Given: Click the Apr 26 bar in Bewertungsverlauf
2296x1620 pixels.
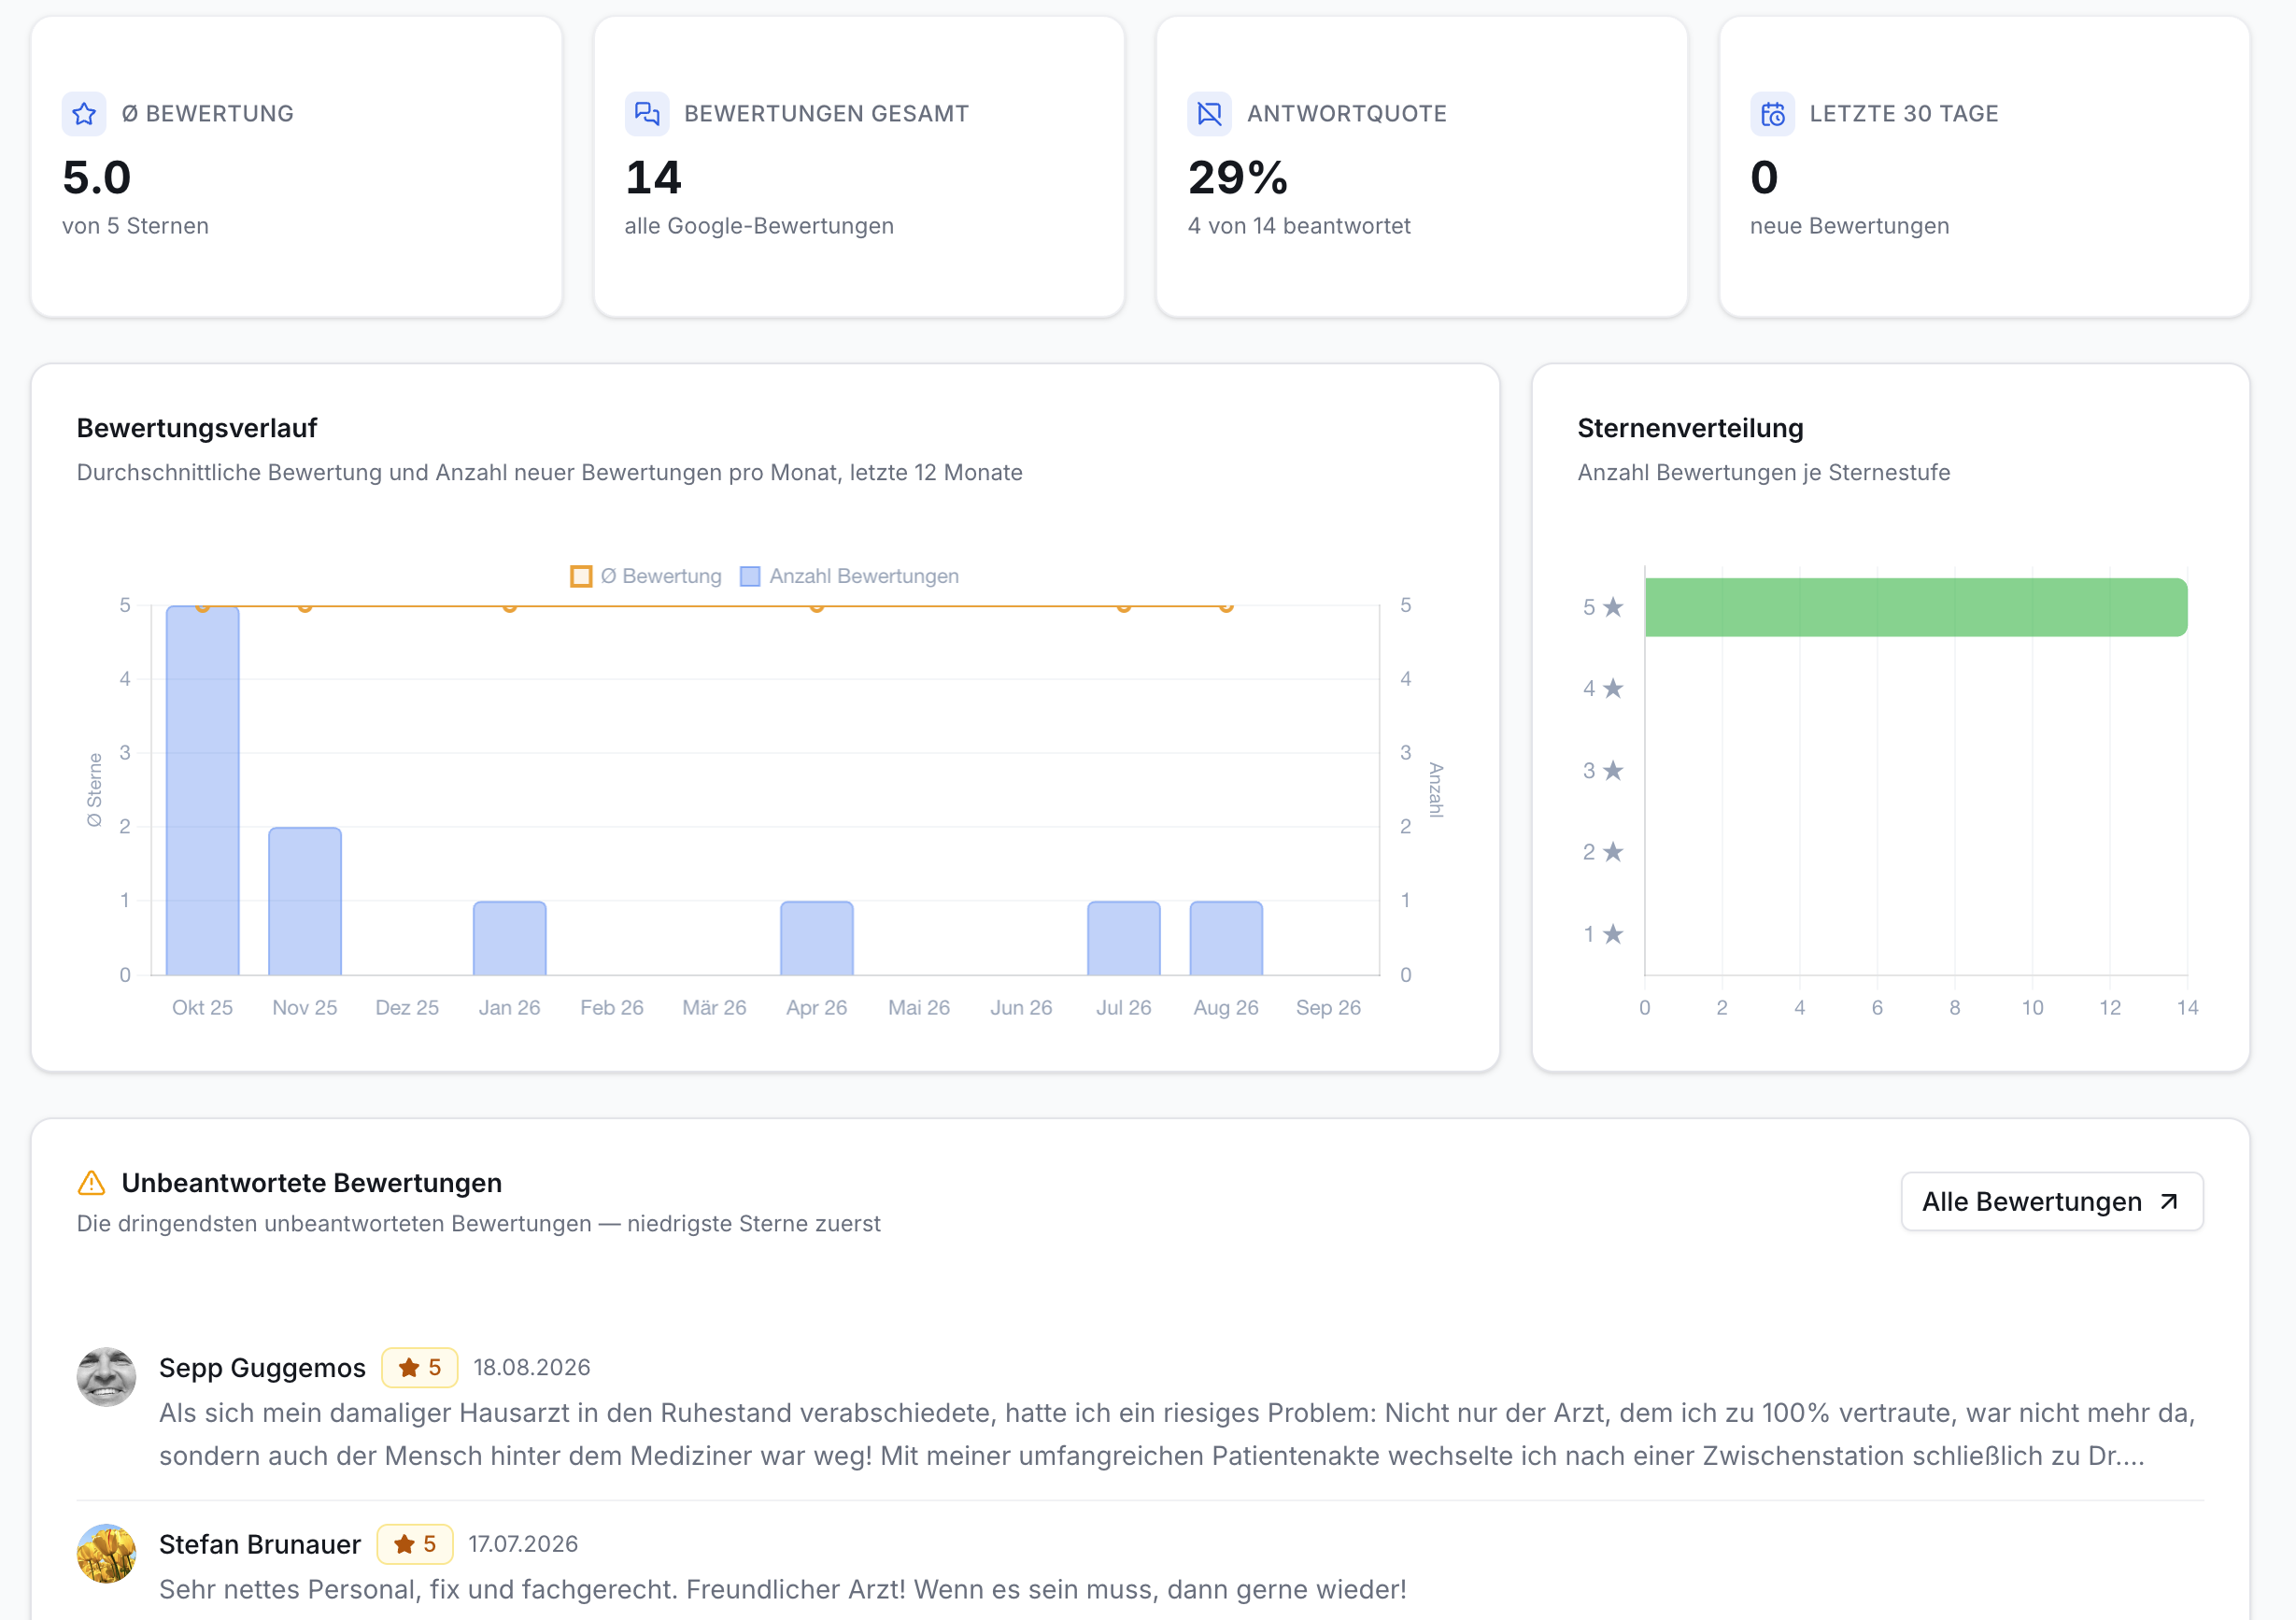Looking at the screenshot, I should pyautogui.click(x=817, y=938).
